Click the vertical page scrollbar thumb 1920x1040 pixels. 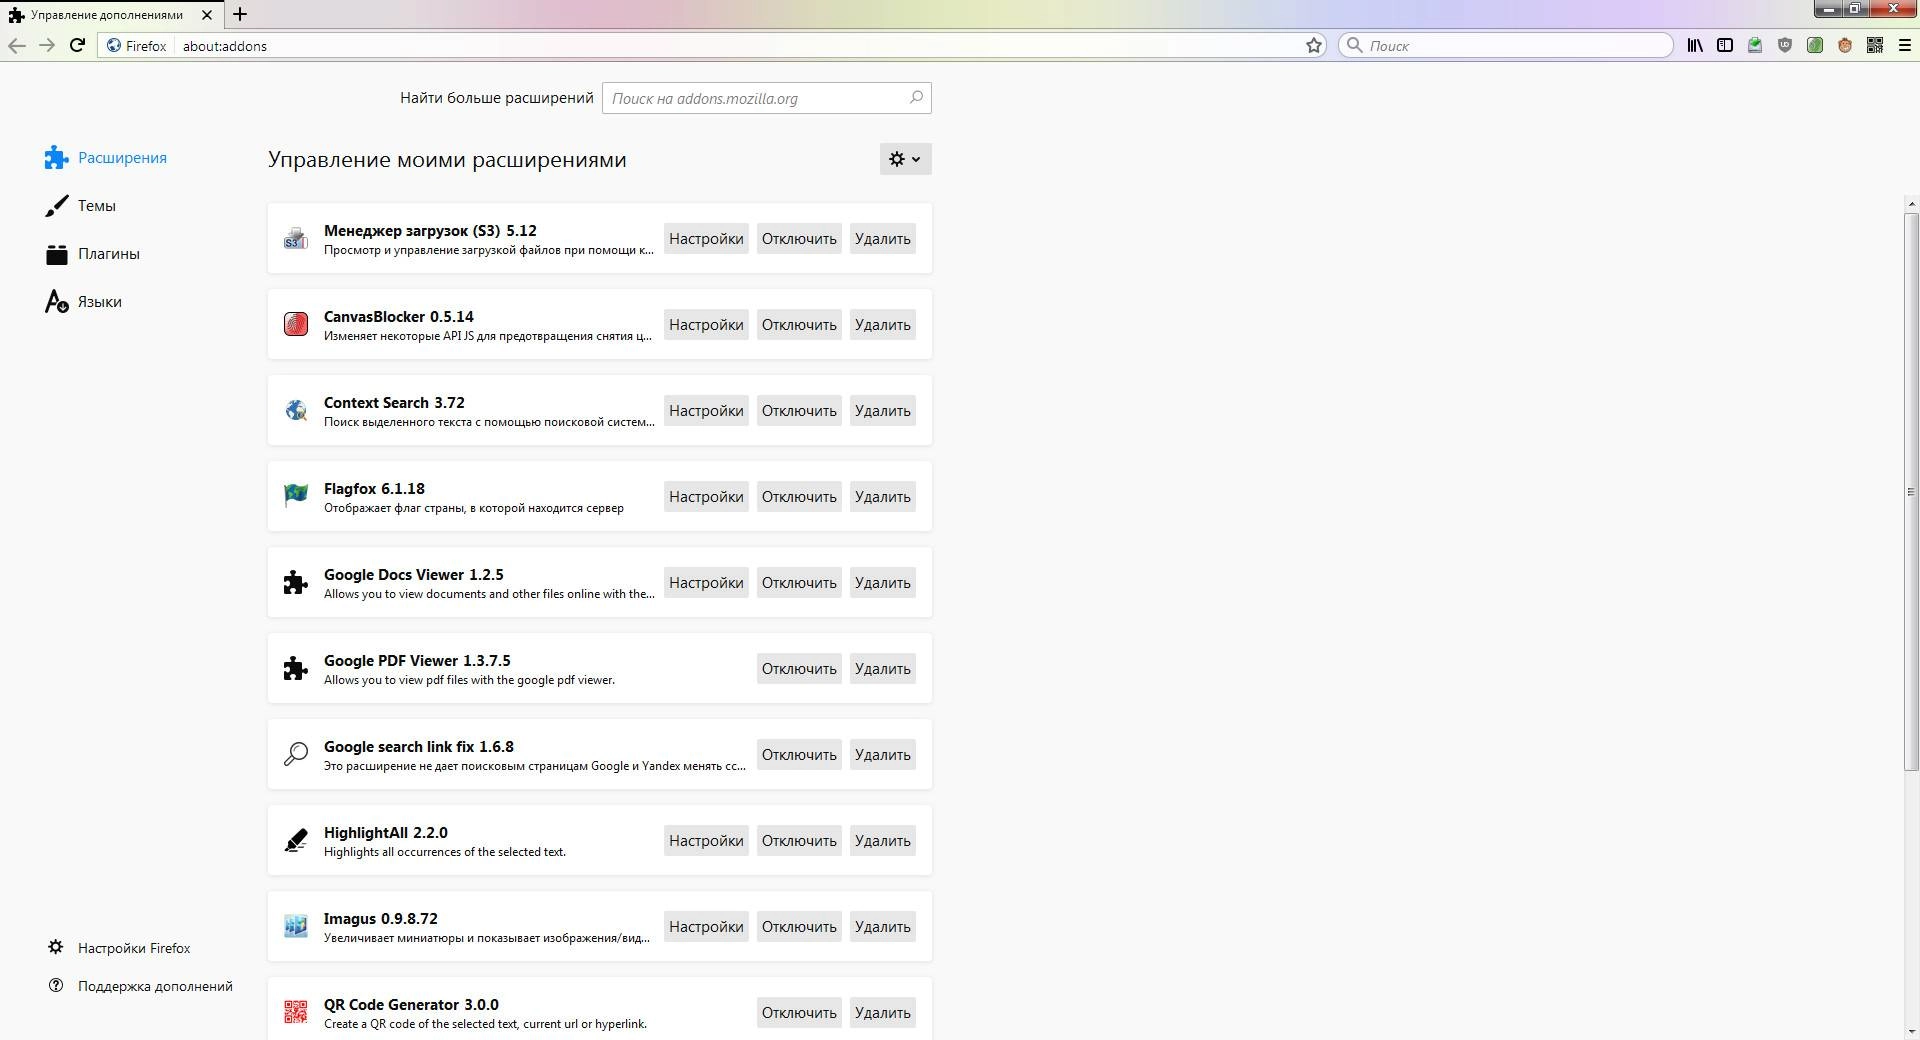click(1911, 491)
